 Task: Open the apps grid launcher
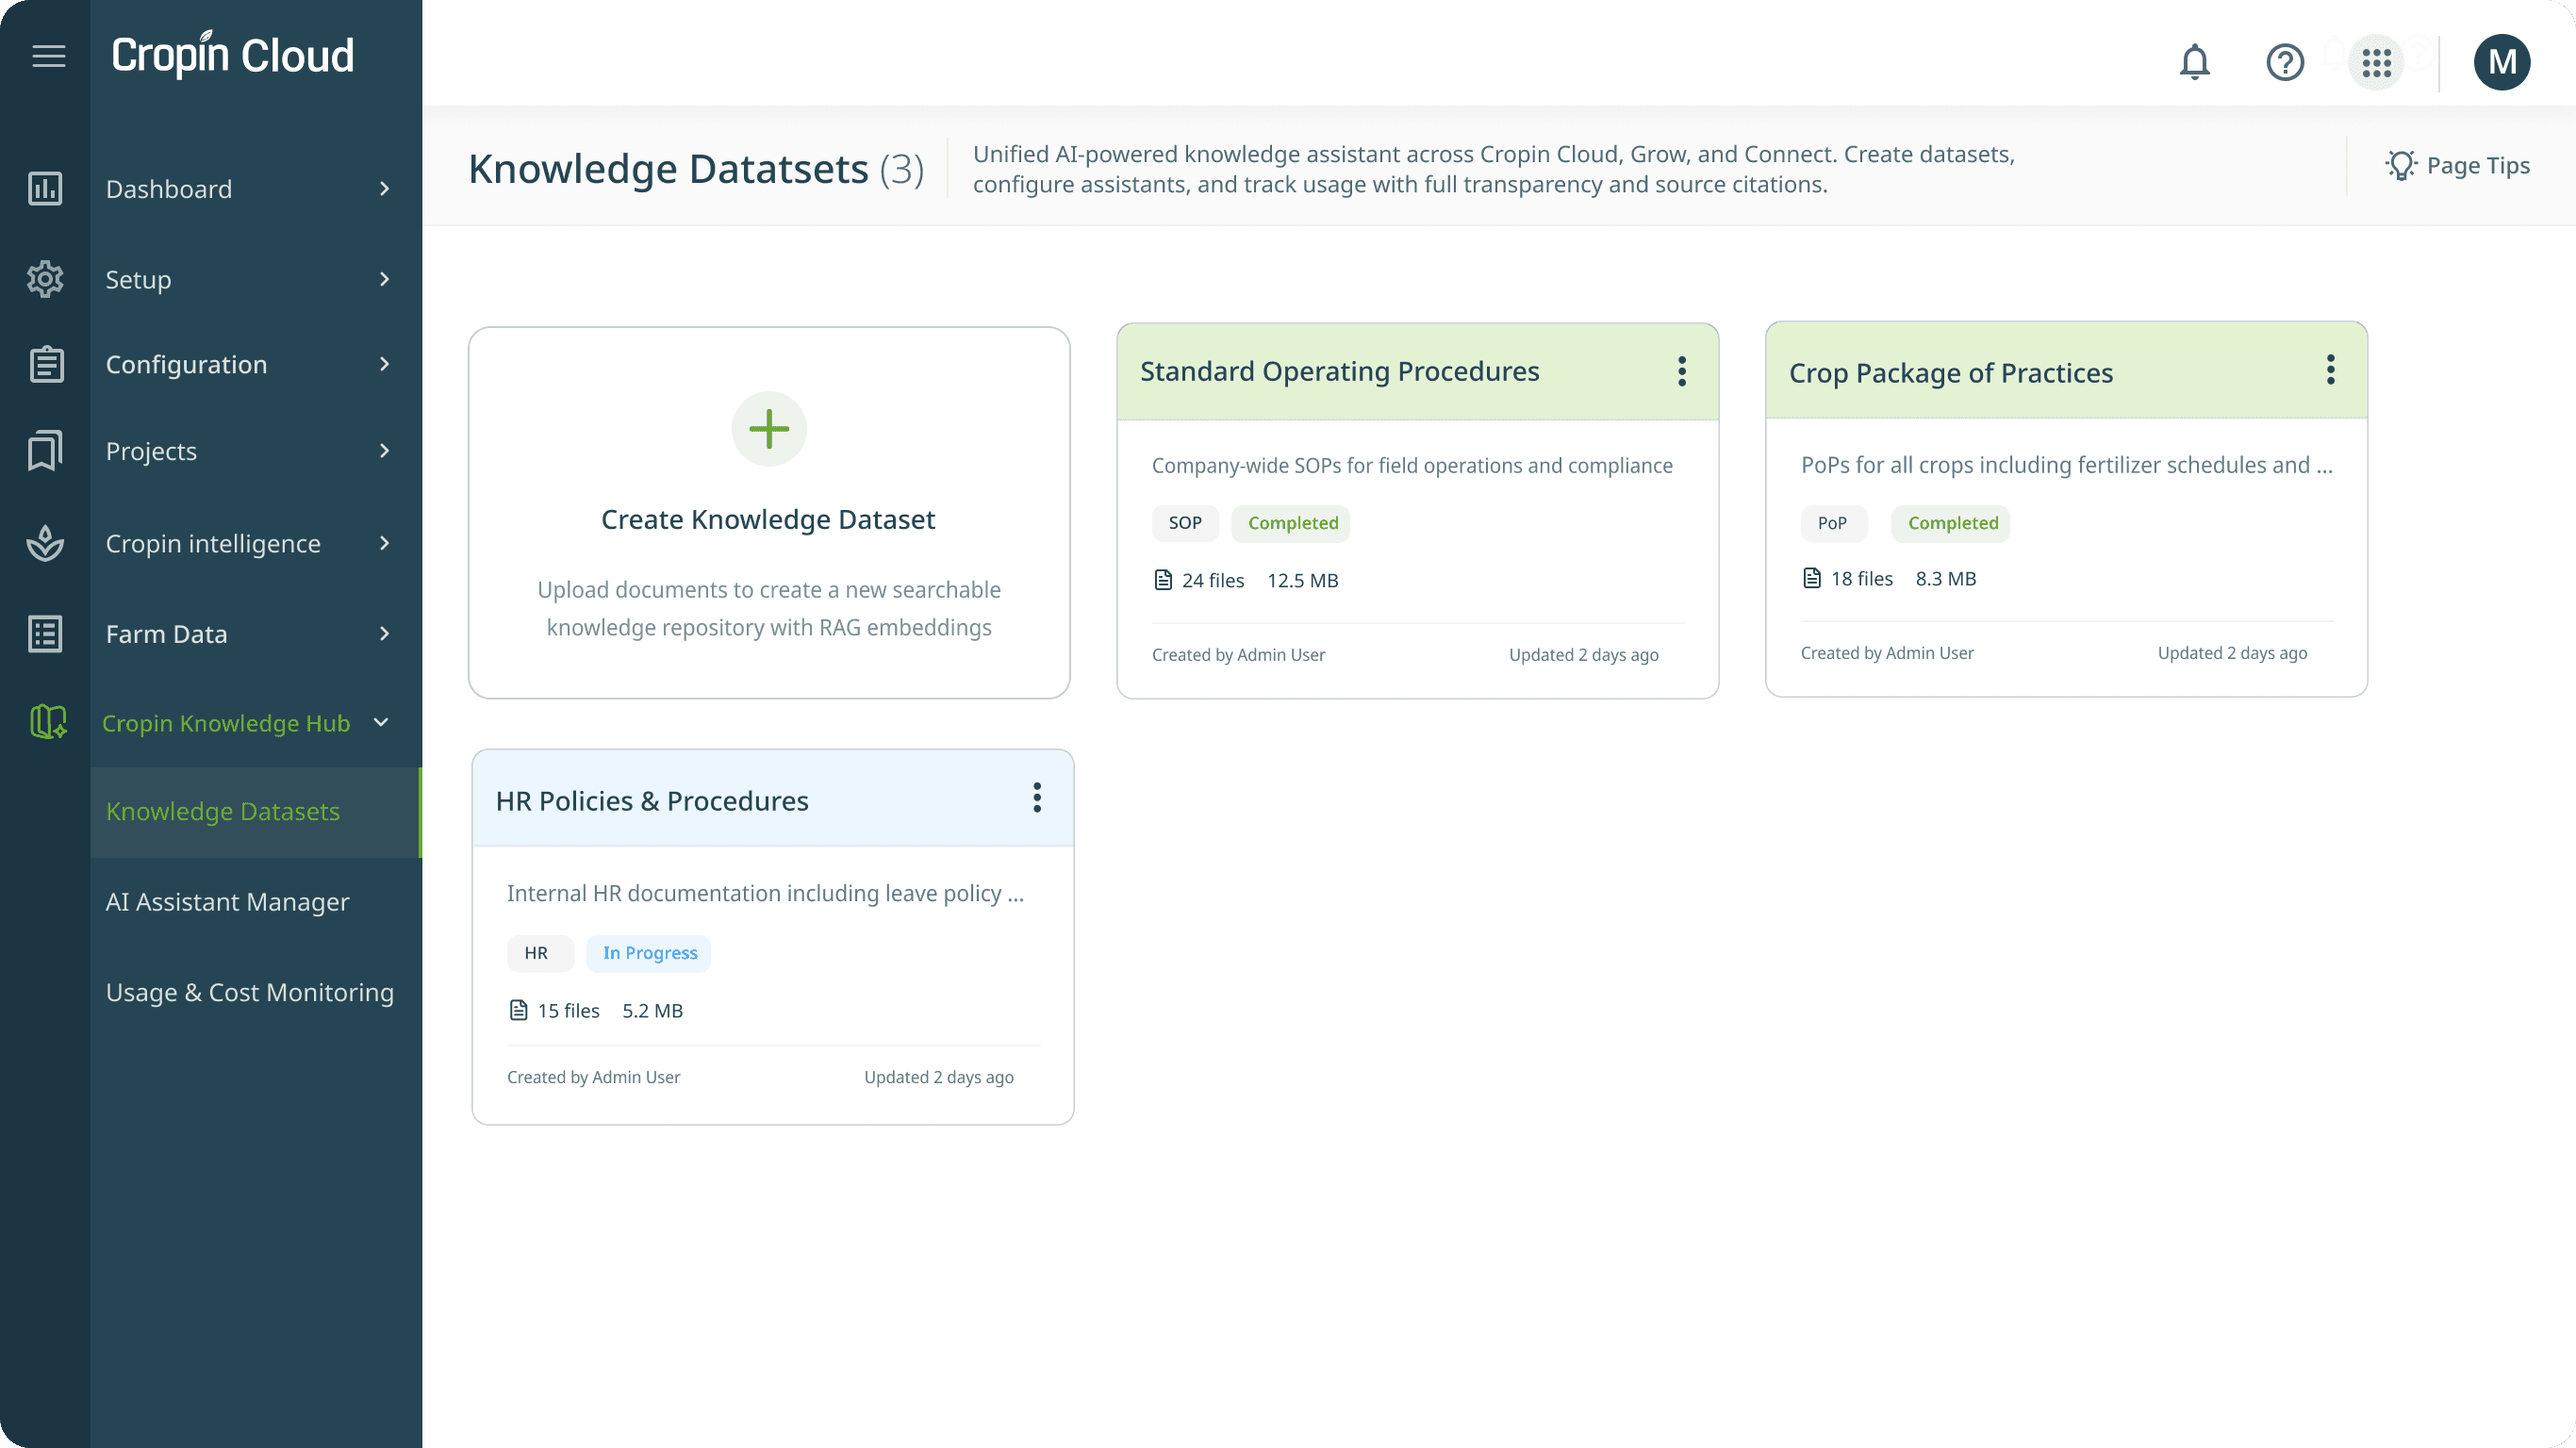click(2376, 62)
